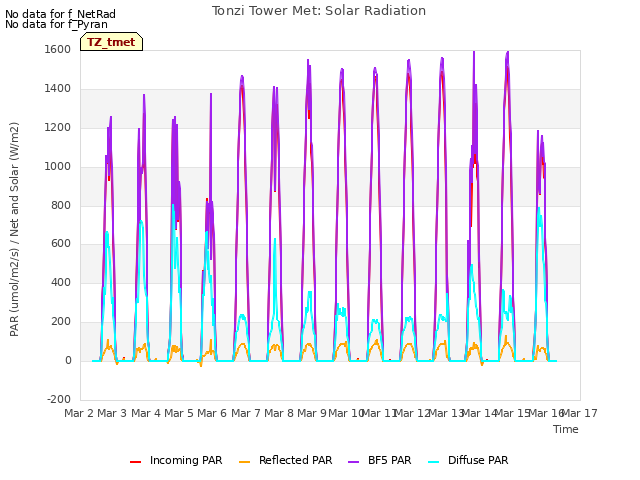Viewport: 640px width, 480px height.
Task: Click the TZ_tmet label box
Action: [x=111, y=42]
